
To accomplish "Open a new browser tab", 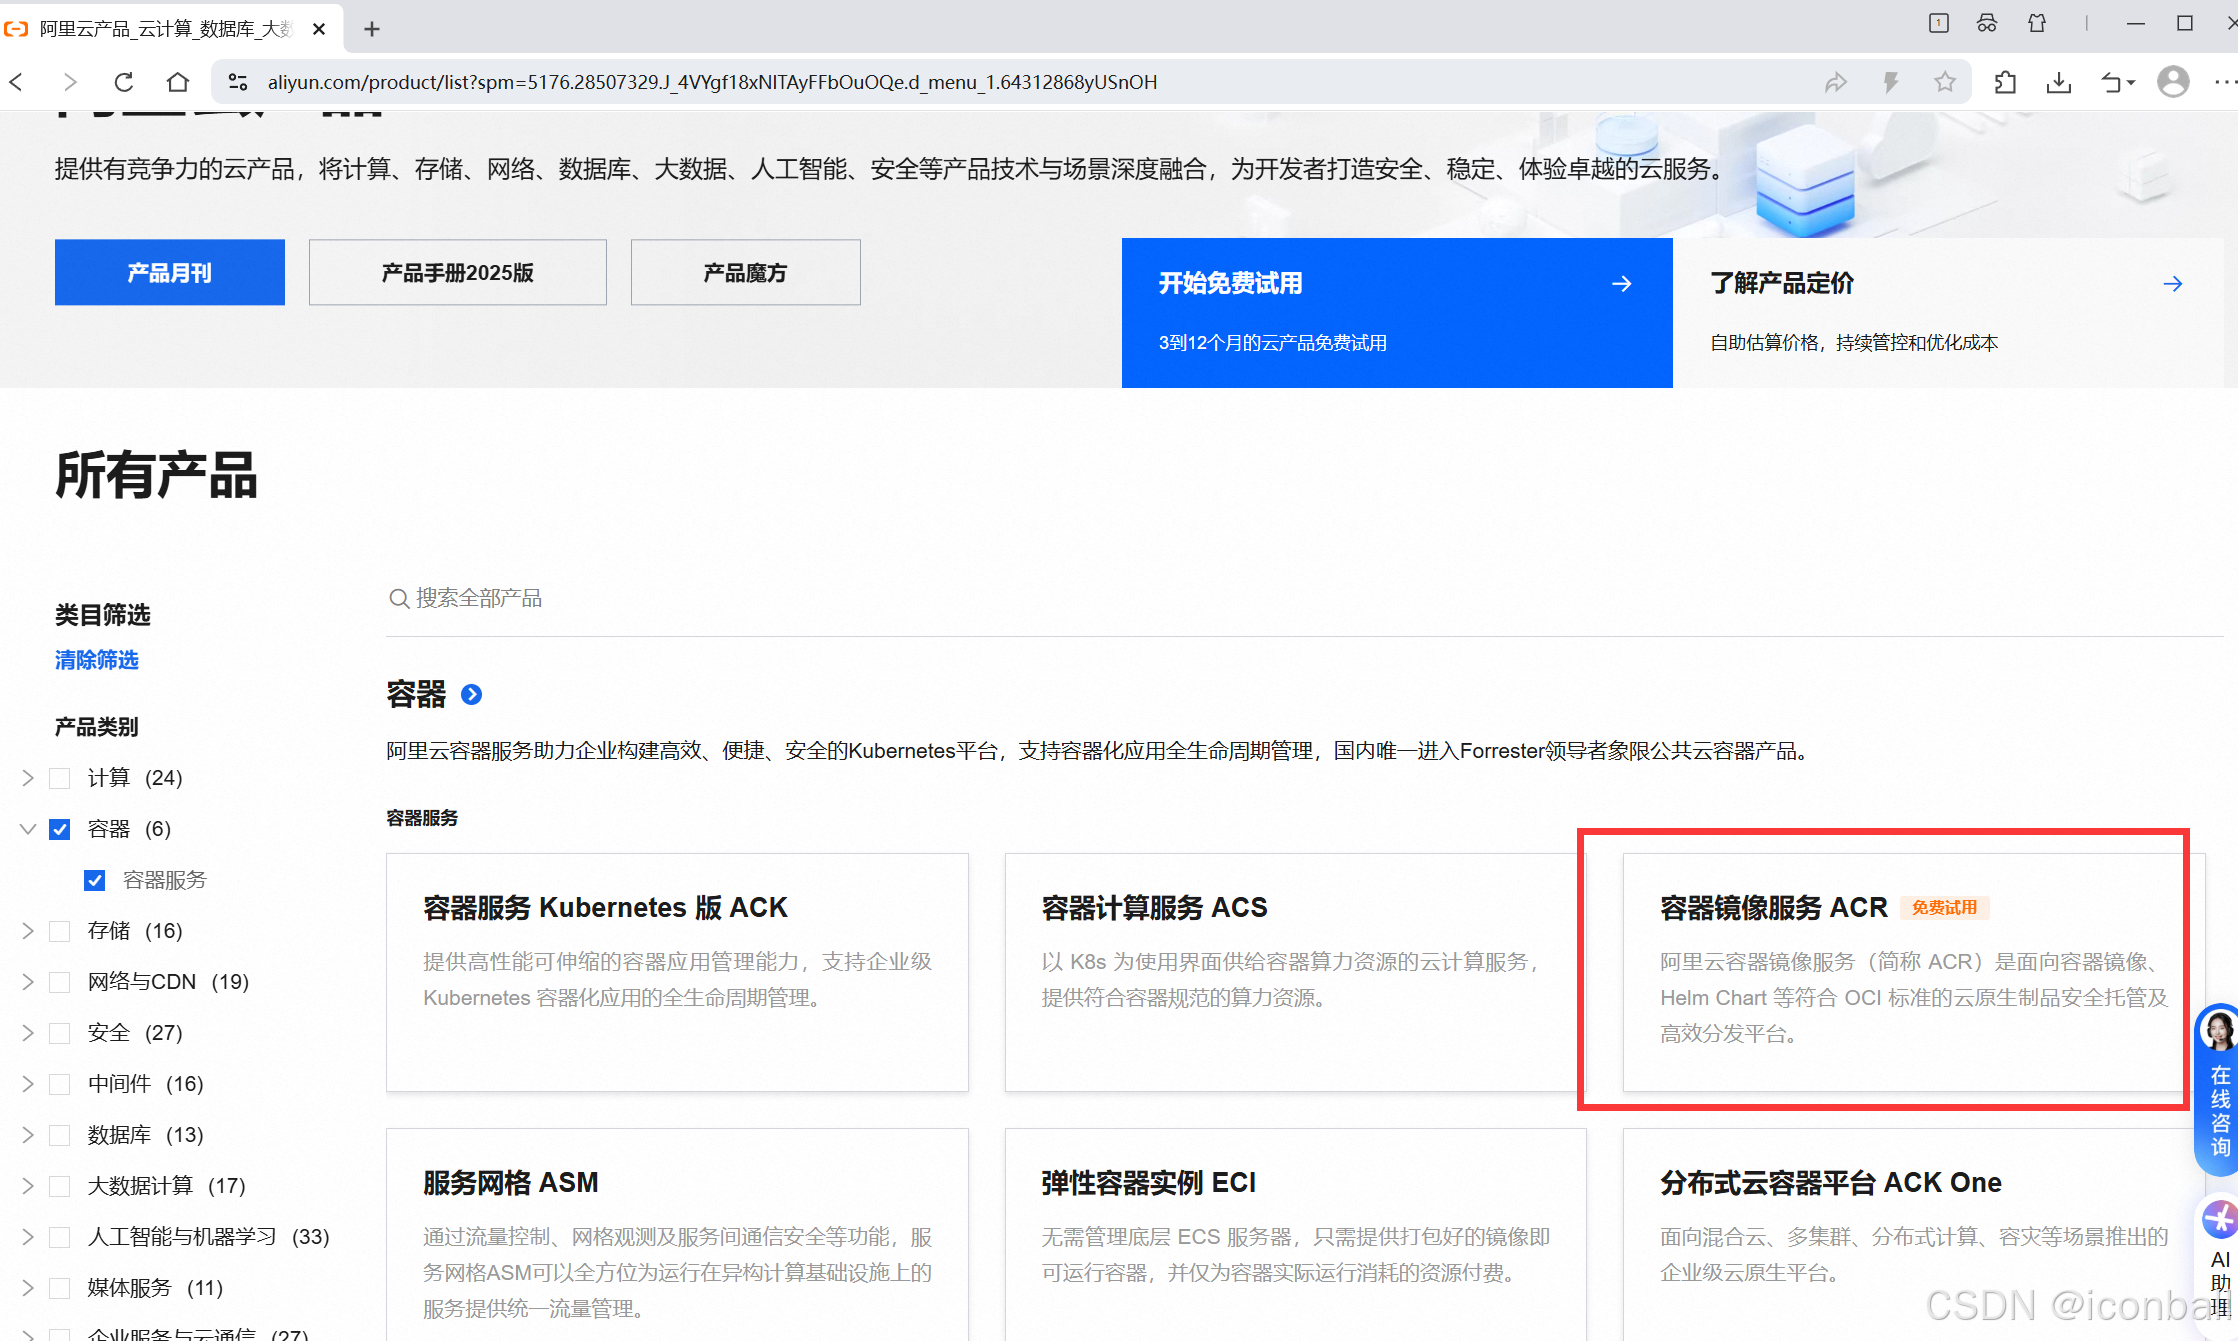I will point(372,29).
